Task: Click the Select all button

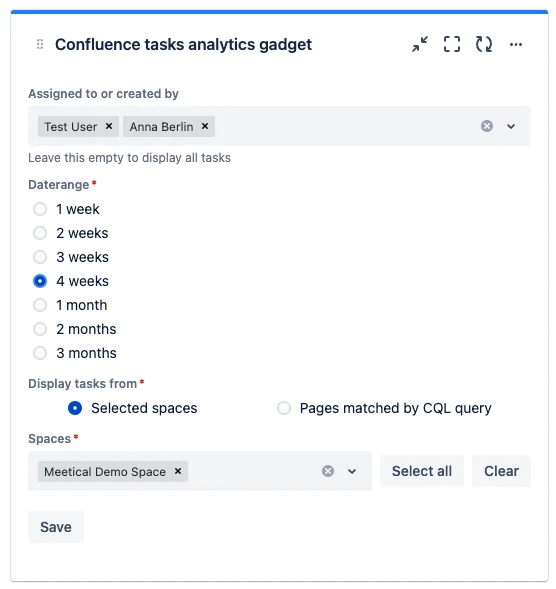Action: click(422, 471)
